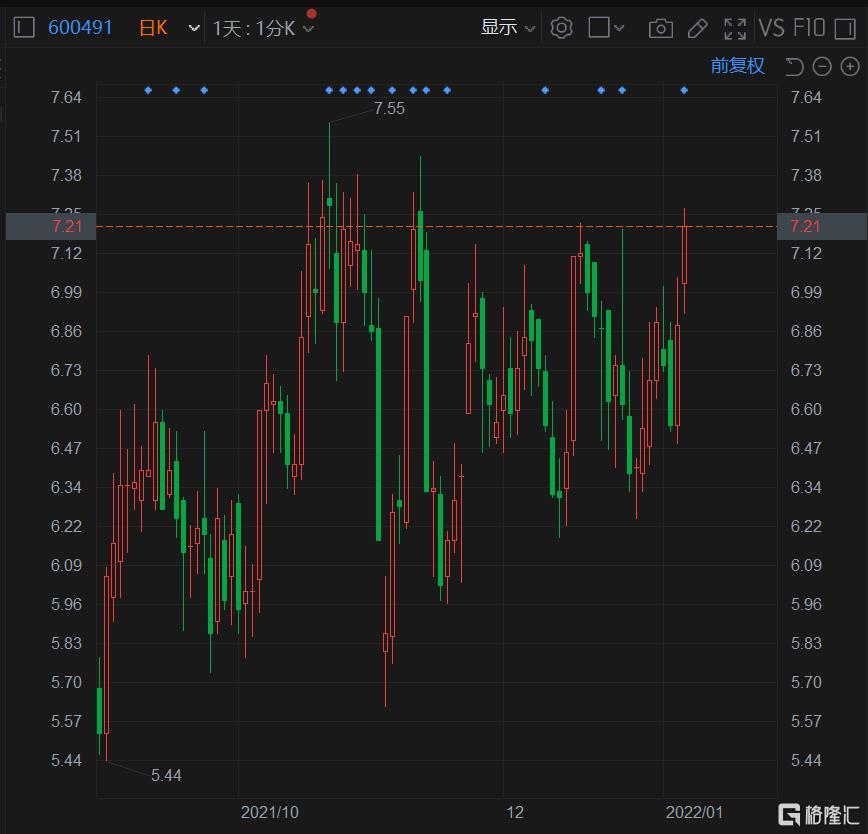Open the 显示 display options dropdown

click(x=507, y=27)
